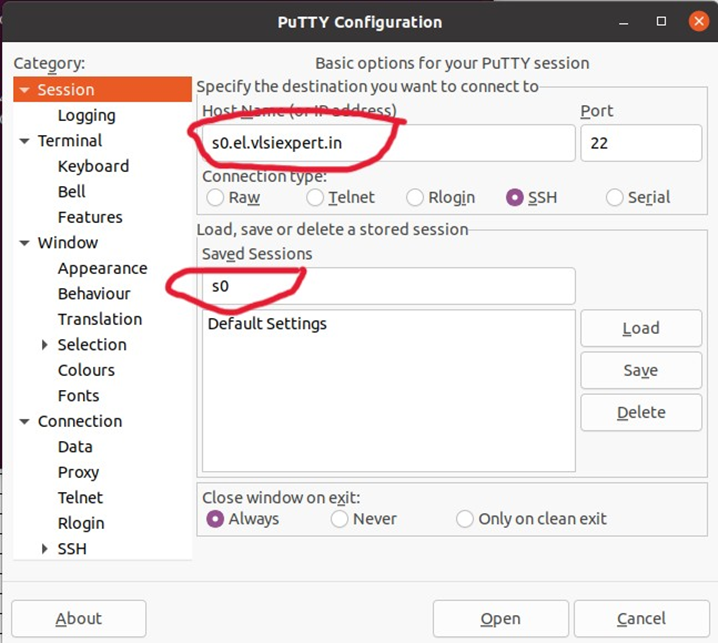Open SSH settings in category tree
The width and height of the screenshot is (718, 643).
(x=72, y=549)
